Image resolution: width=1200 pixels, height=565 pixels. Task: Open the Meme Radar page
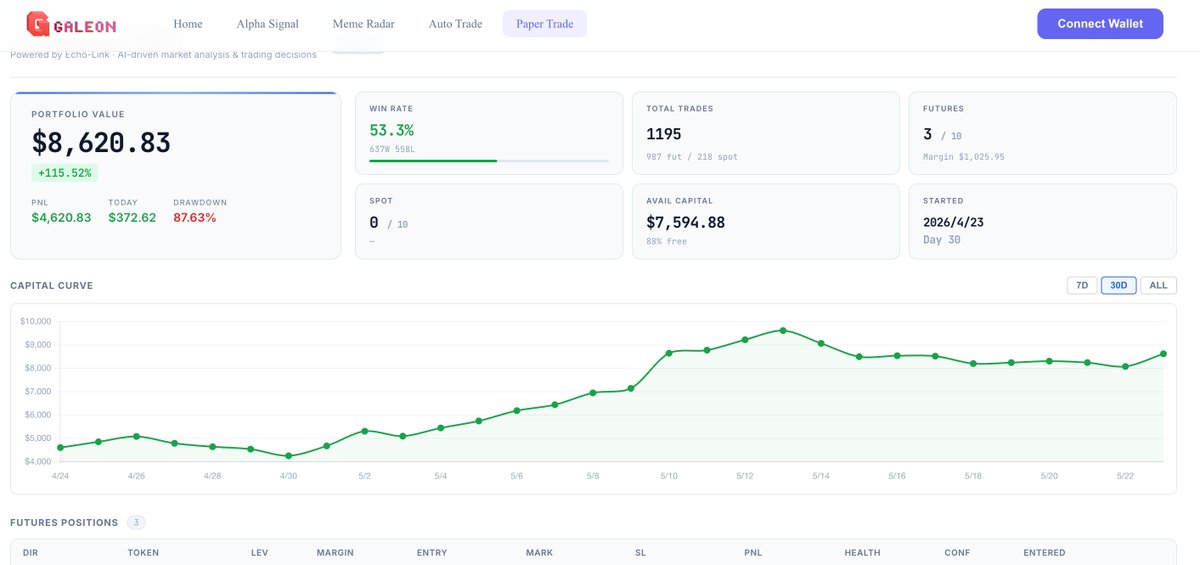coord(364,24)
